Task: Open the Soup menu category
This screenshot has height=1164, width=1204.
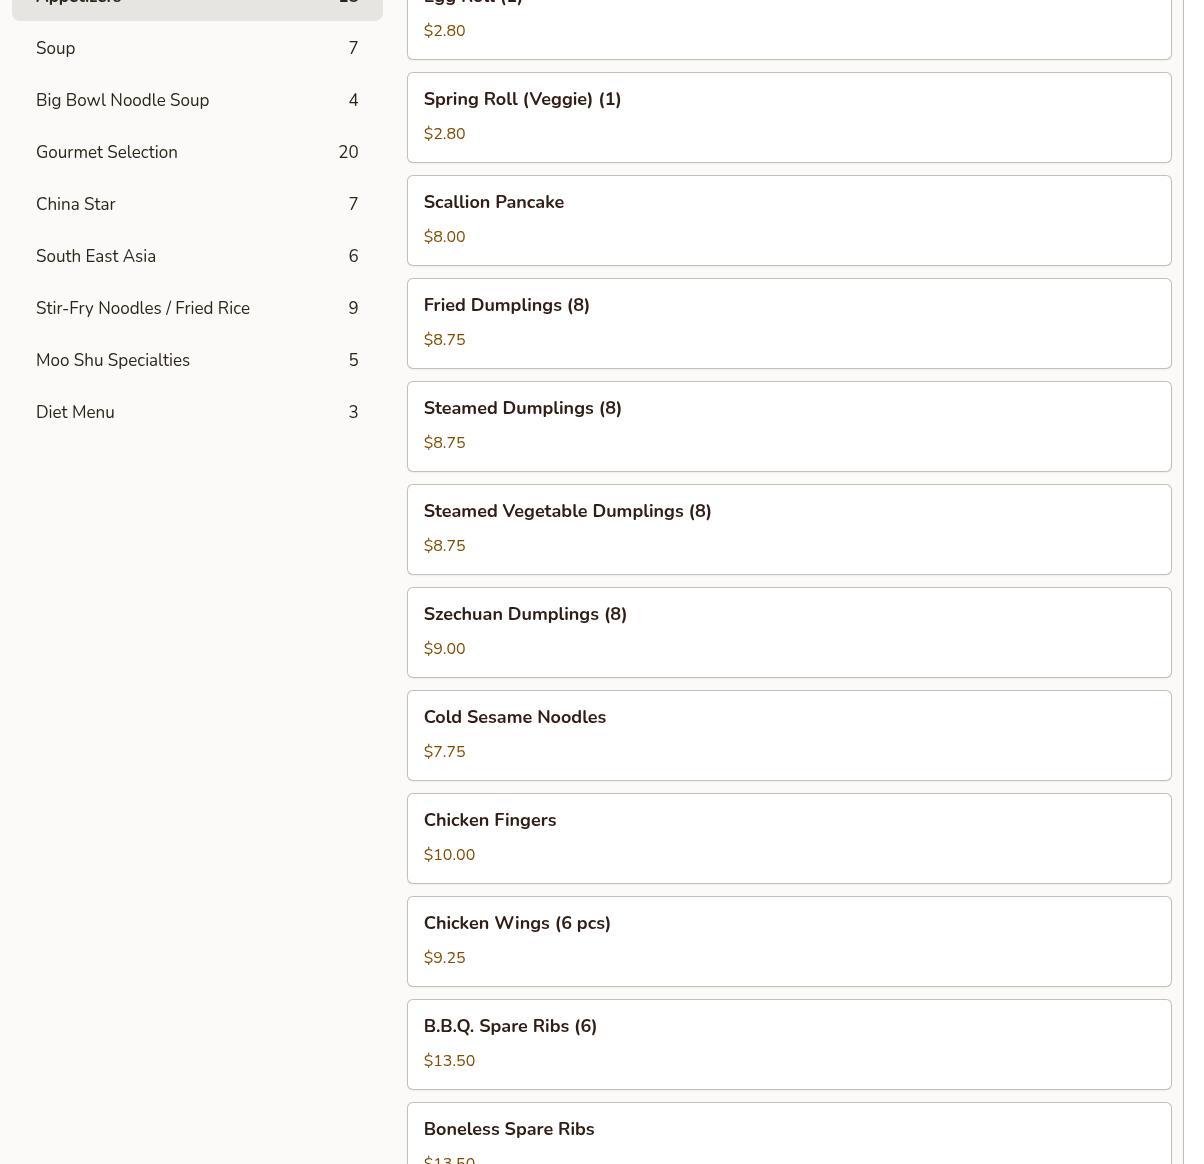Action: tap(197, 48)
